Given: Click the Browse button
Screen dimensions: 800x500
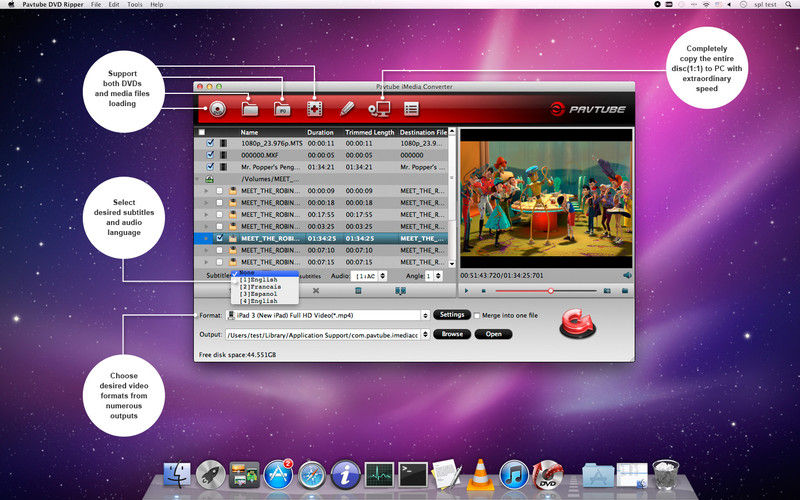Looking at the screenshot, I should (x=452, y=334).
